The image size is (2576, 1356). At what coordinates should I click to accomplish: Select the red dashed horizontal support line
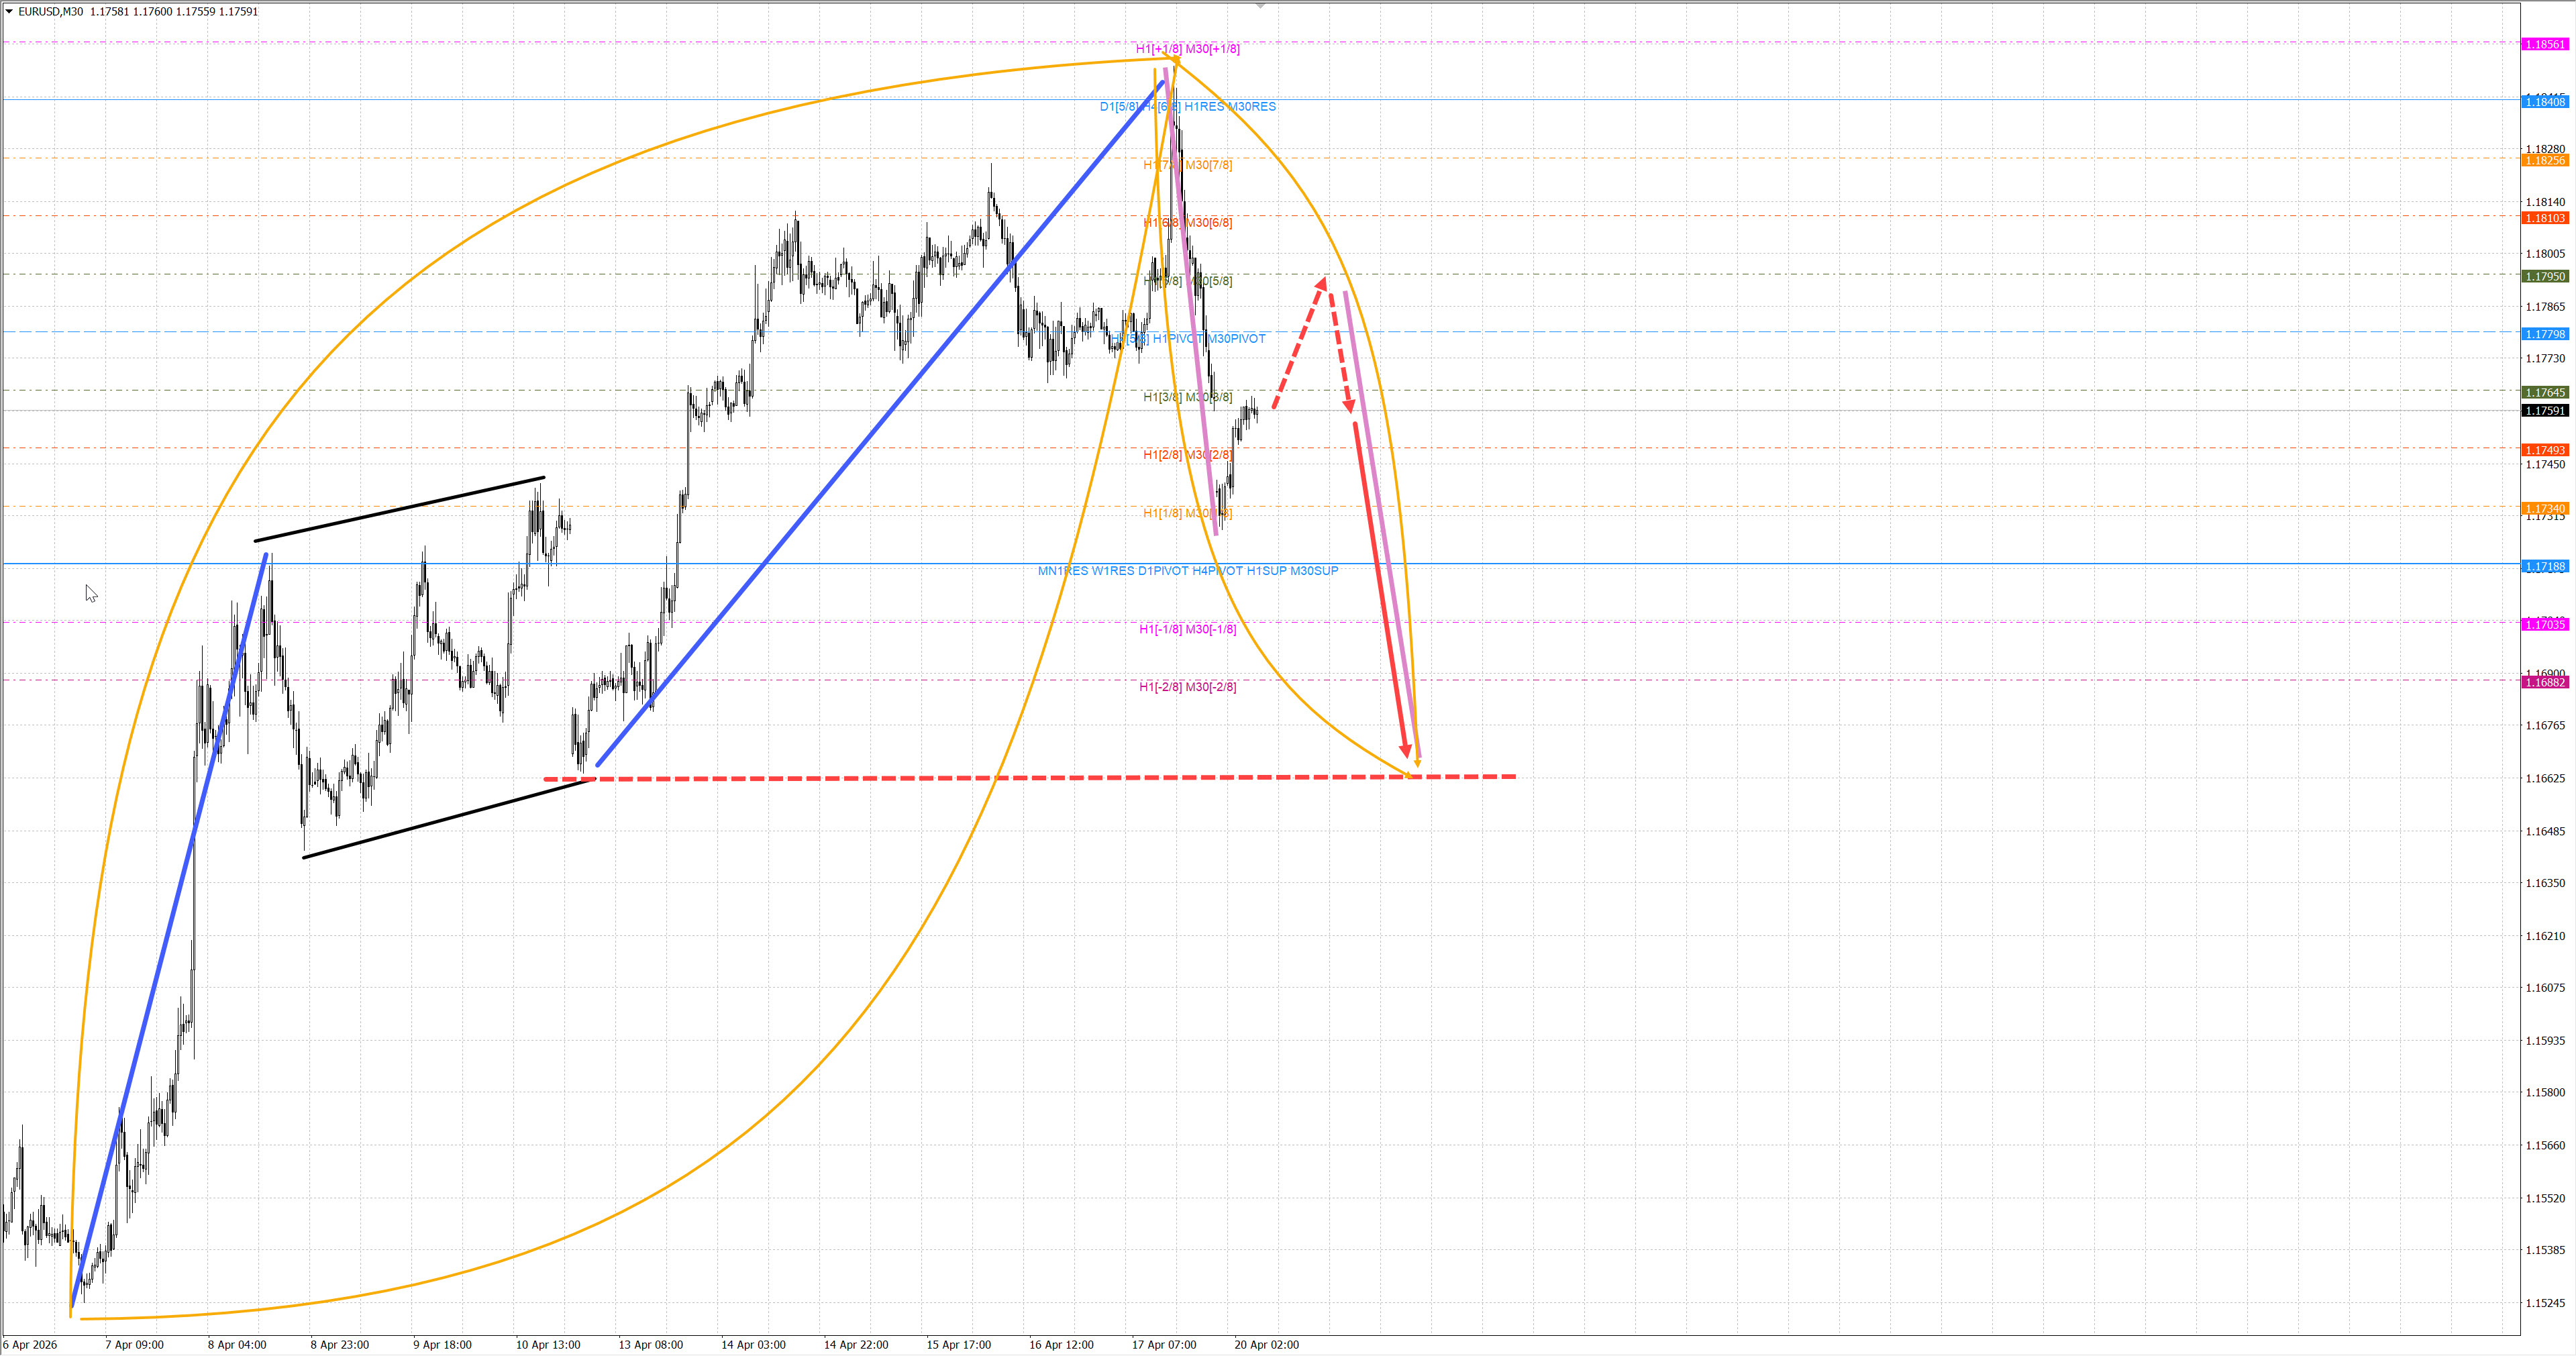(1030, 777)
